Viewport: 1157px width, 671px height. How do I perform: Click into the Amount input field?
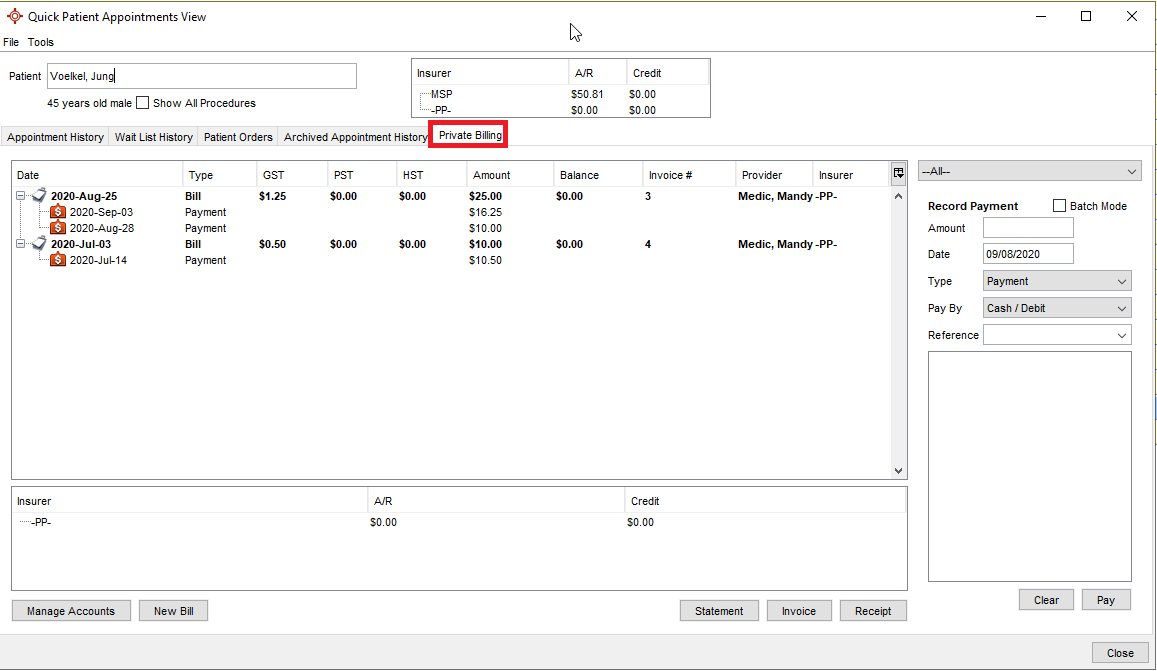click(x=1027, y=228)
